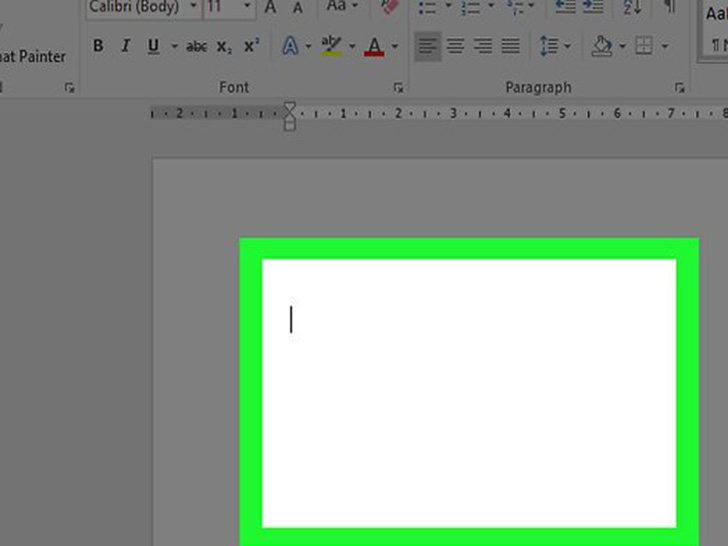Place cursor in the white document area
This screenshot has width=728, height=546.
click(469, 393)
